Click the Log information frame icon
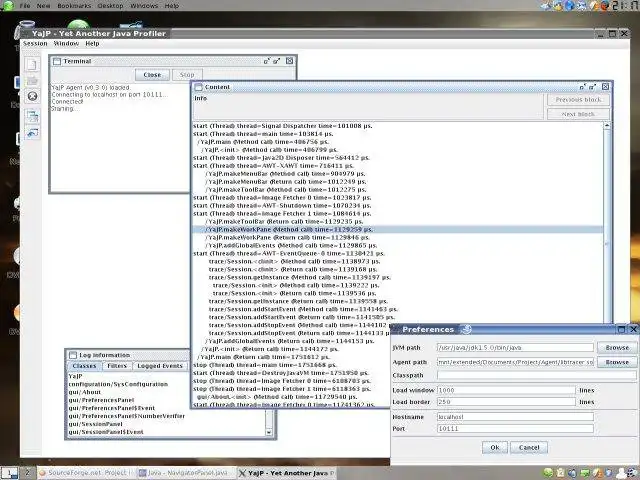This screenshot has height=480, width=640. point(73,355)
